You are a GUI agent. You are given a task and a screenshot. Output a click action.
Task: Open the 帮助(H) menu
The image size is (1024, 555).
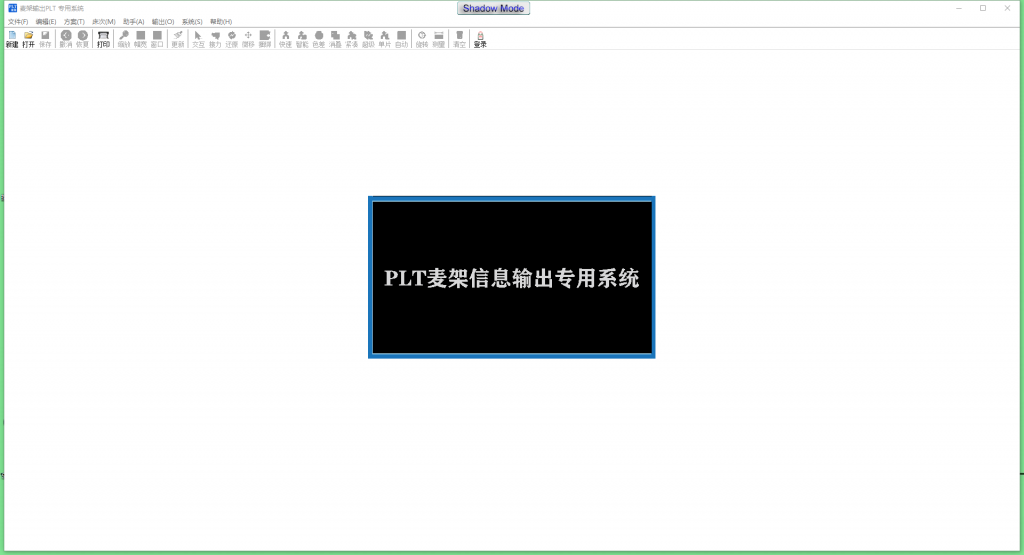click(221, 21)
